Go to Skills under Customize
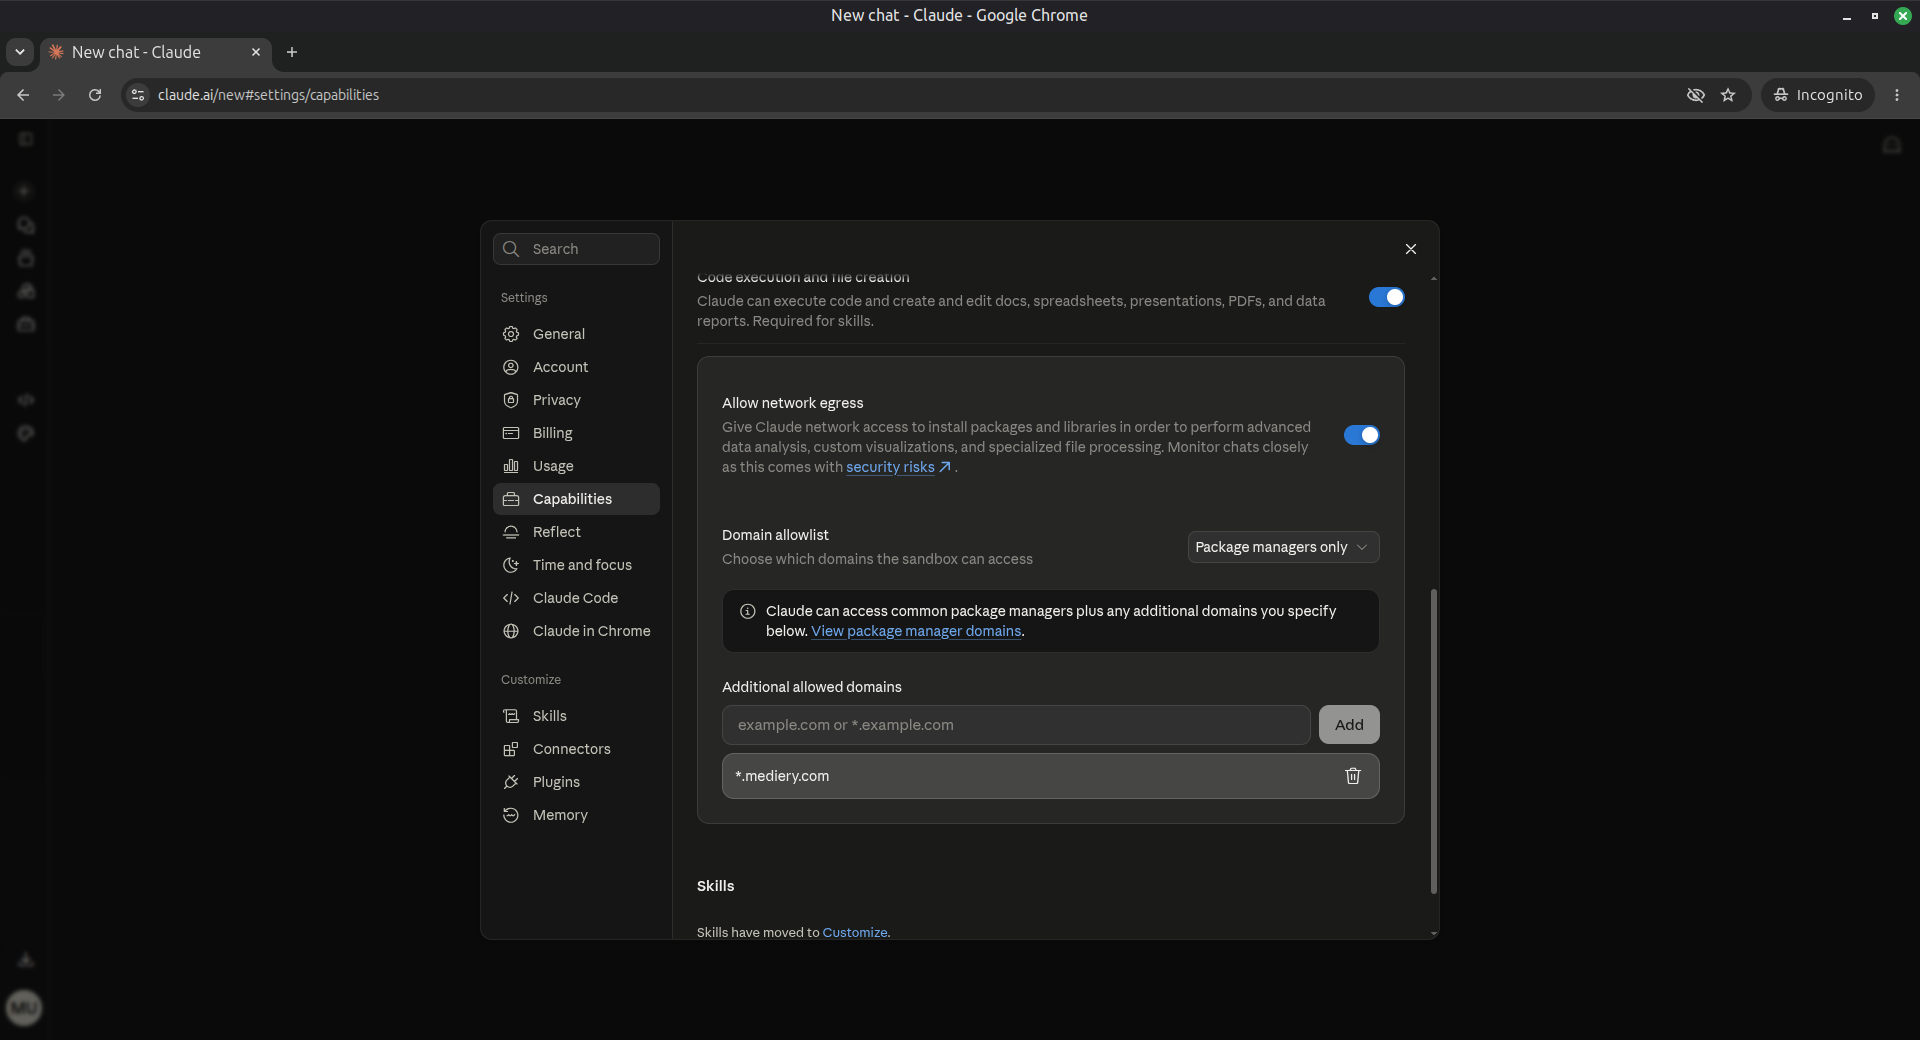The height and width of the screenshot is (1040, 1920). [576, 716]
